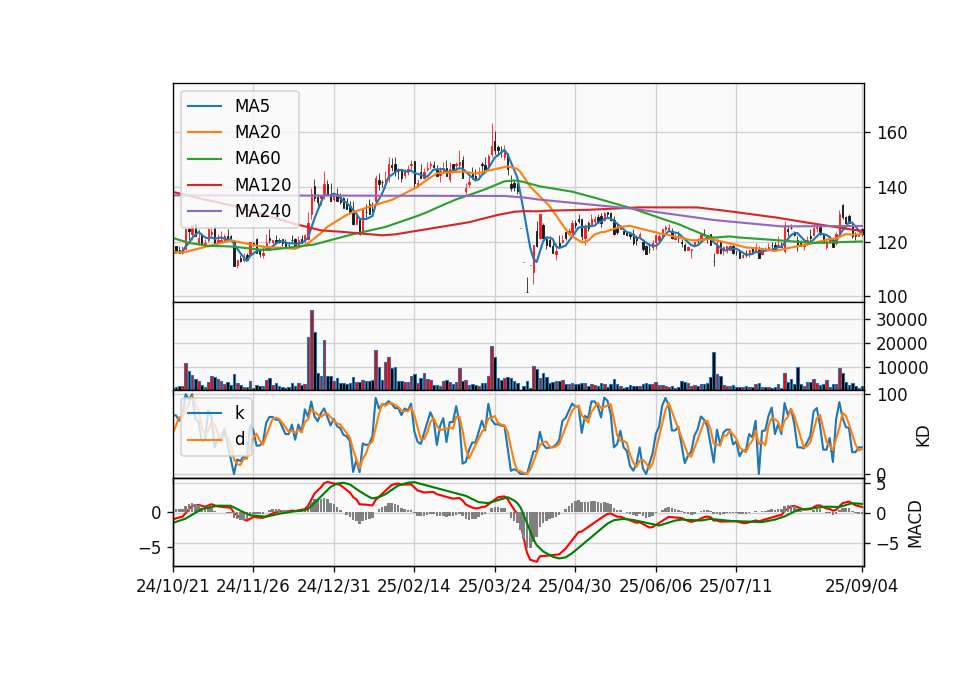Click the orange MA20 legend line swatch

(204, 132)
